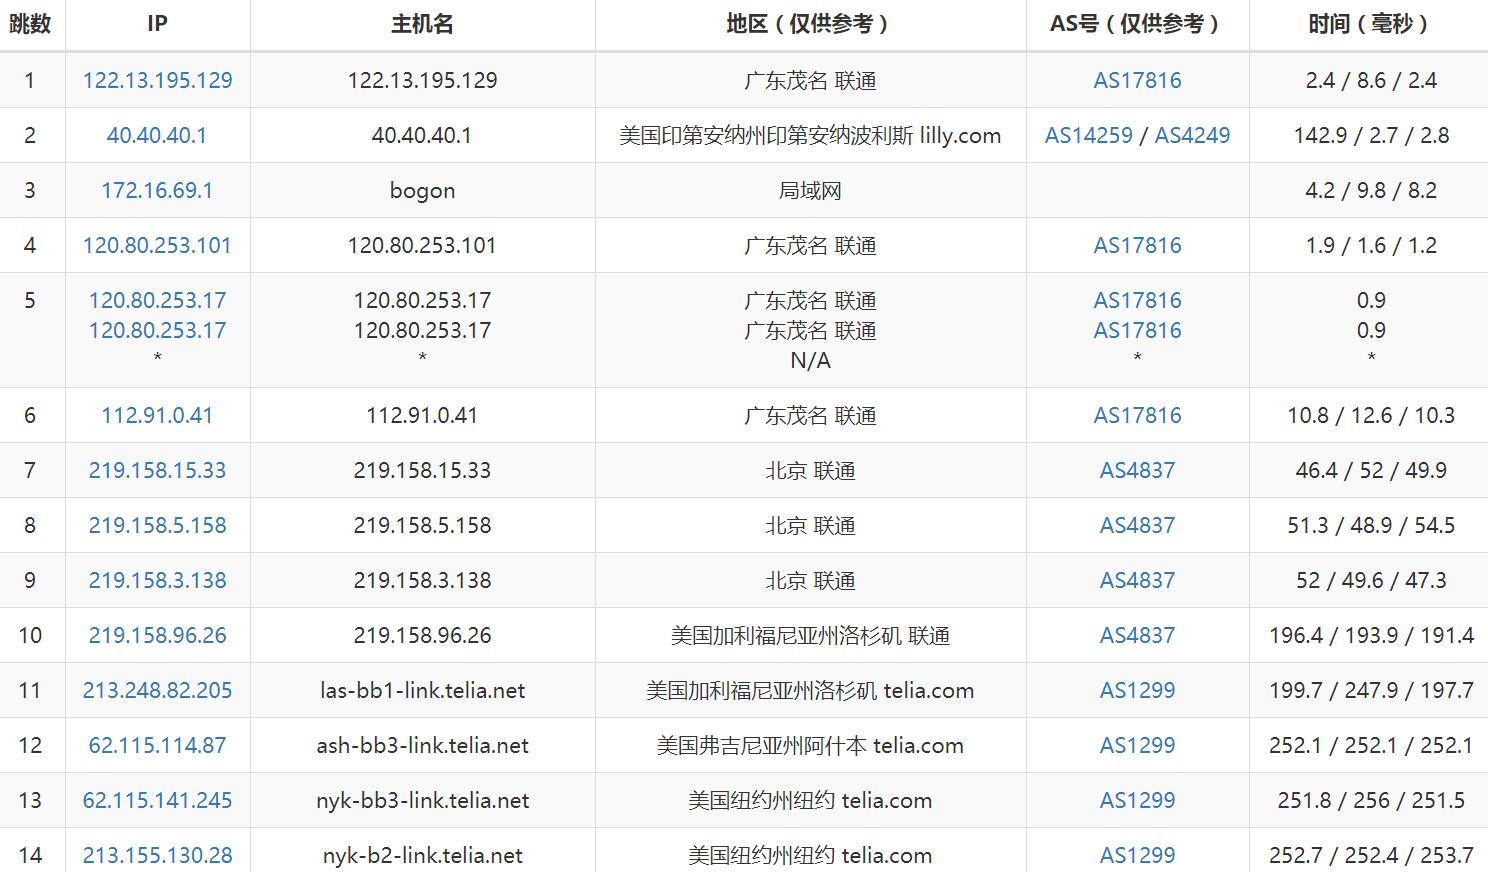This screenshot has width=1488, height=872.
Task: Open the 219.158.15.33 link in IP column
Action: pos(157,470)
